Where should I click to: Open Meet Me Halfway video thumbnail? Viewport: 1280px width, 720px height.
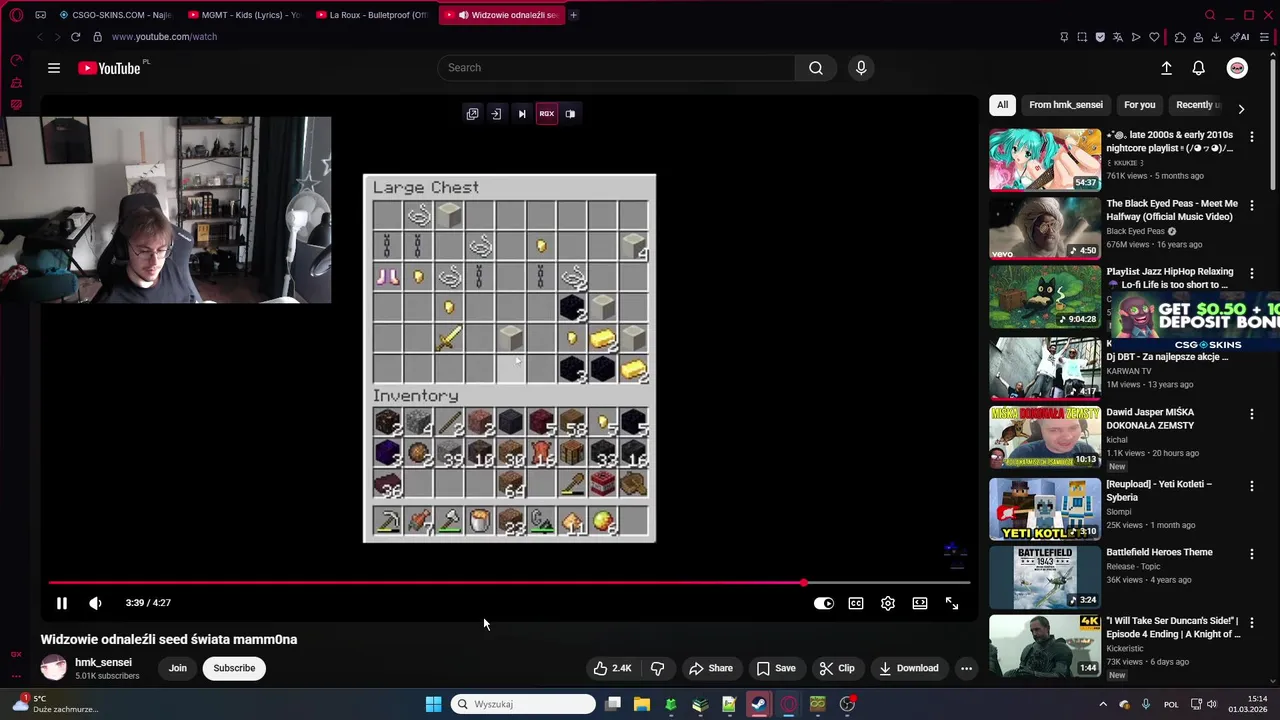[x=1045, y=228]
